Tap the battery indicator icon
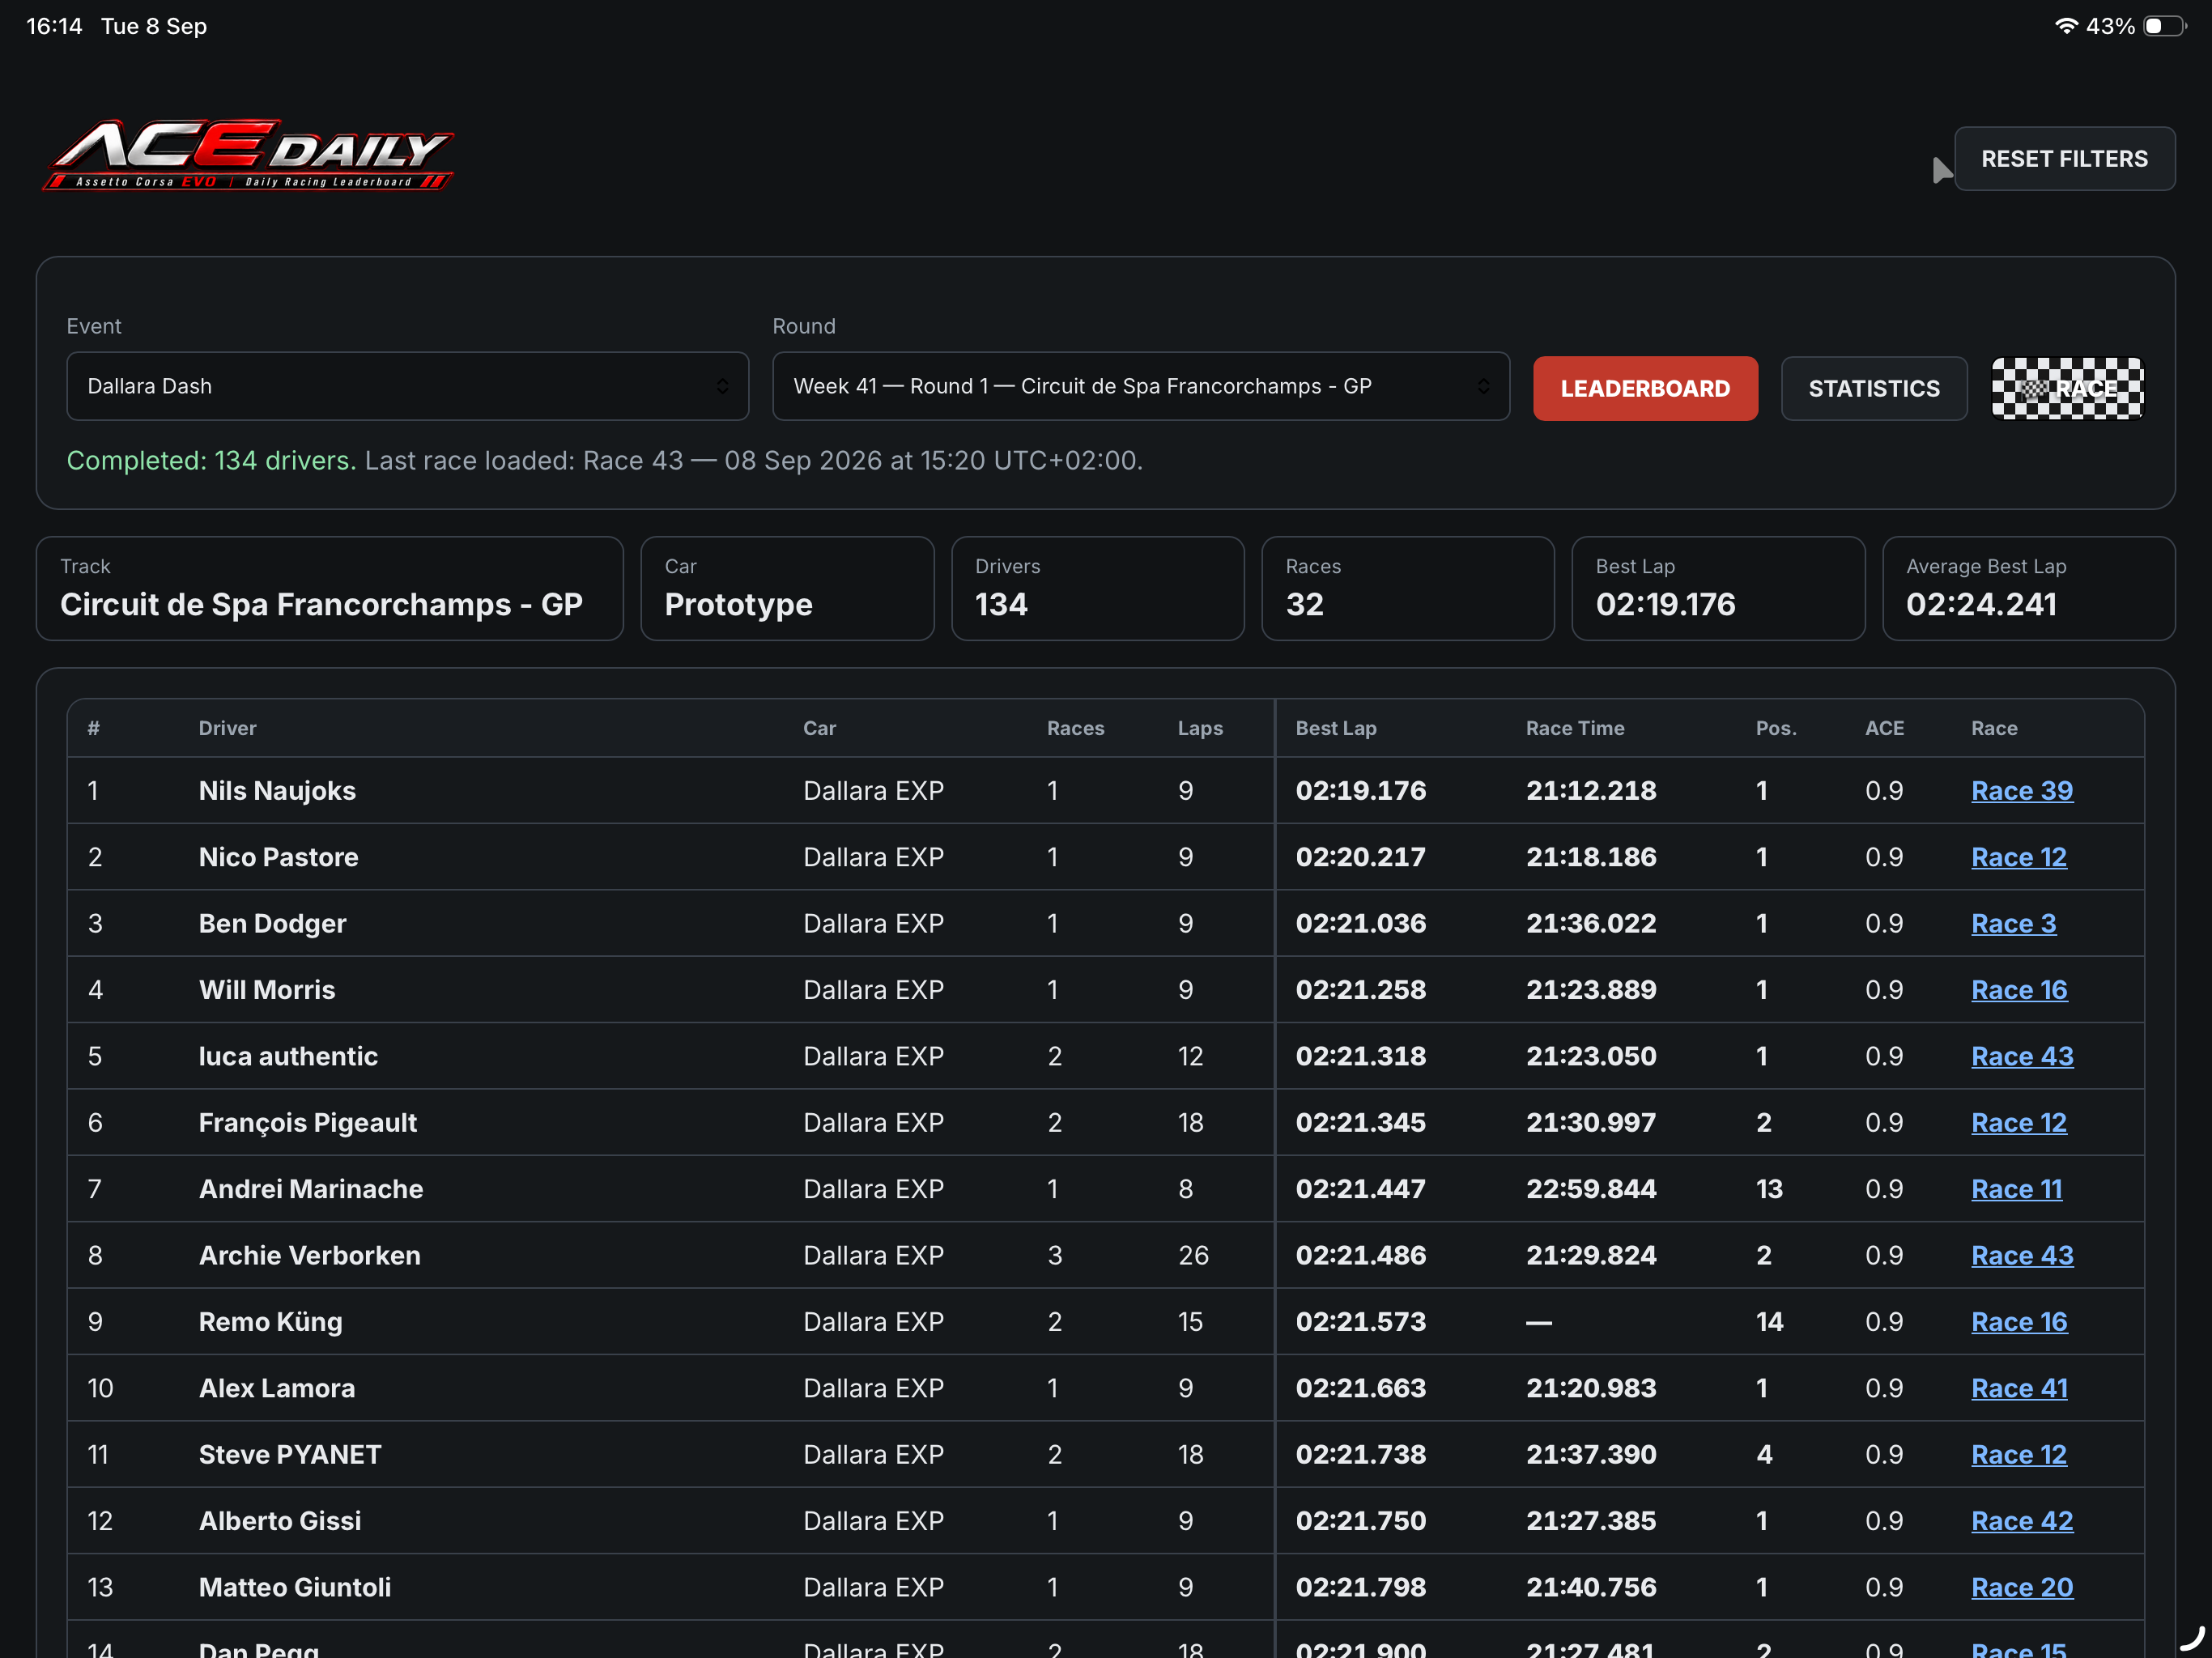The height and width of the screenshot is (1658, 2212). coord(2164,26)
